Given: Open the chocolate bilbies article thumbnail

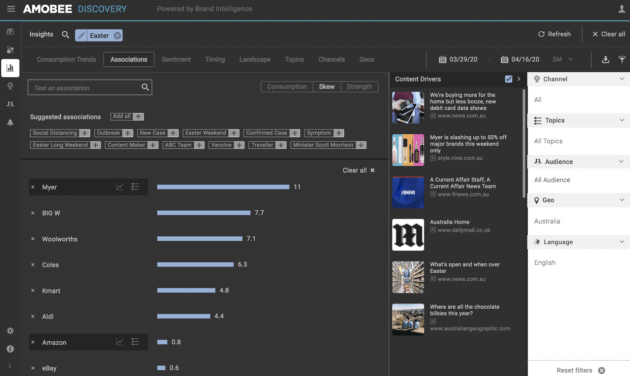Looking at the screenshot, I should (x=408, y=319).
